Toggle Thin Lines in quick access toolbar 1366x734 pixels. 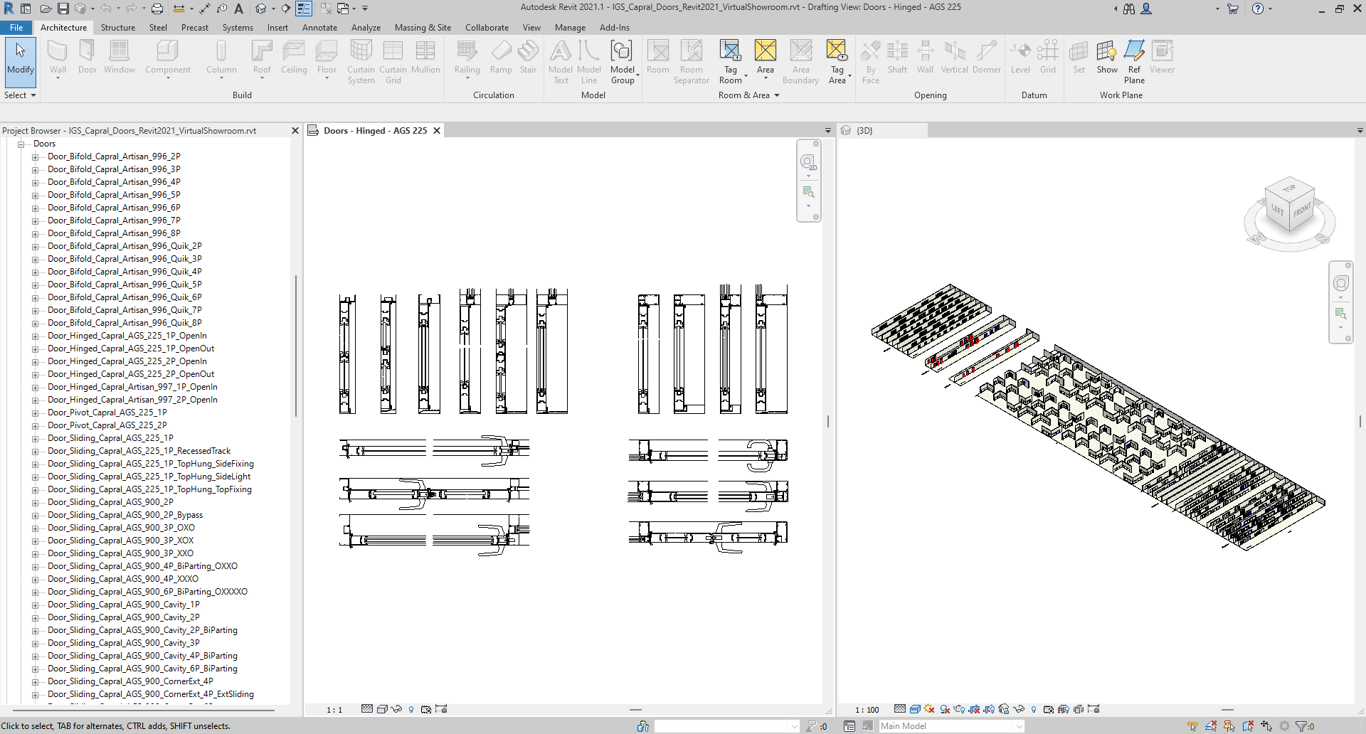coord(304,9)
